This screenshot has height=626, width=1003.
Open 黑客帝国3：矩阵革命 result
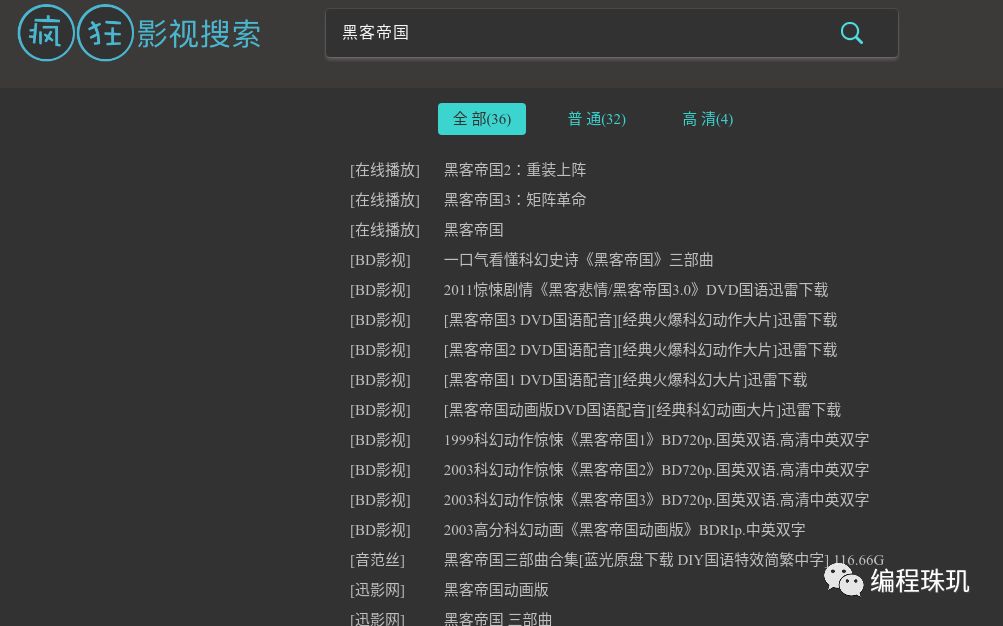[x=515, y=200]
